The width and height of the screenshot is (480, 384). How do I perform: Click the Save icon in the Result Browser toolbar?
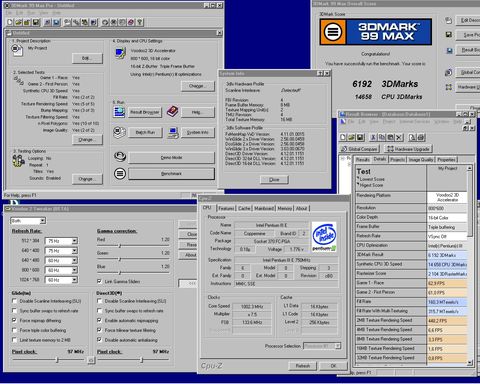coord(360,137)
